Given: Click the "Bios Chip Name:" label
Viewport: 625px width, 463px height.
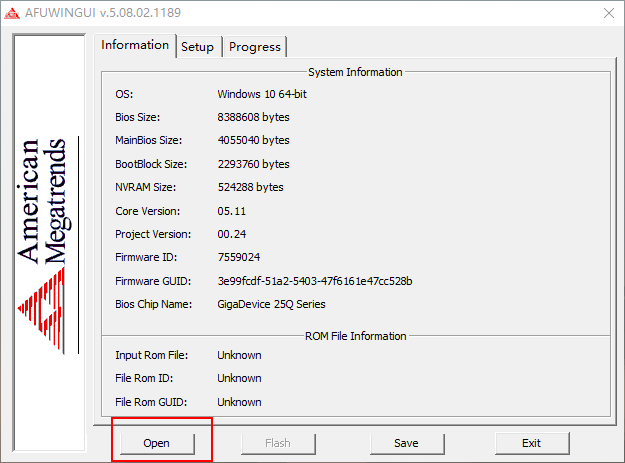Looking at the screenshot, I should [153, 304].
